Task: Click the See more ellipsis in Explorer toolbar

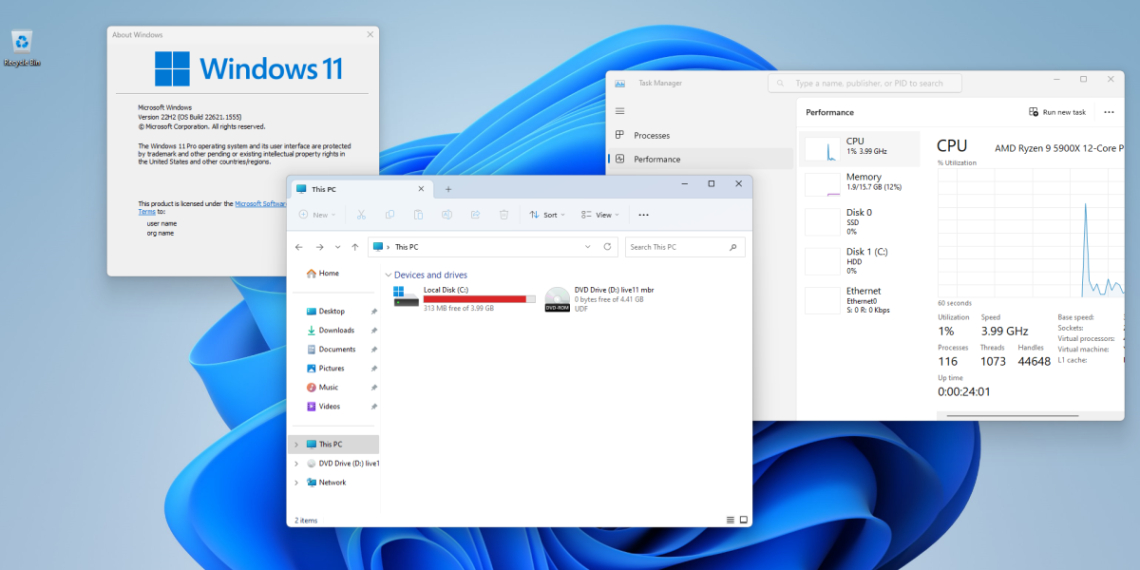Action: point(643,215)
